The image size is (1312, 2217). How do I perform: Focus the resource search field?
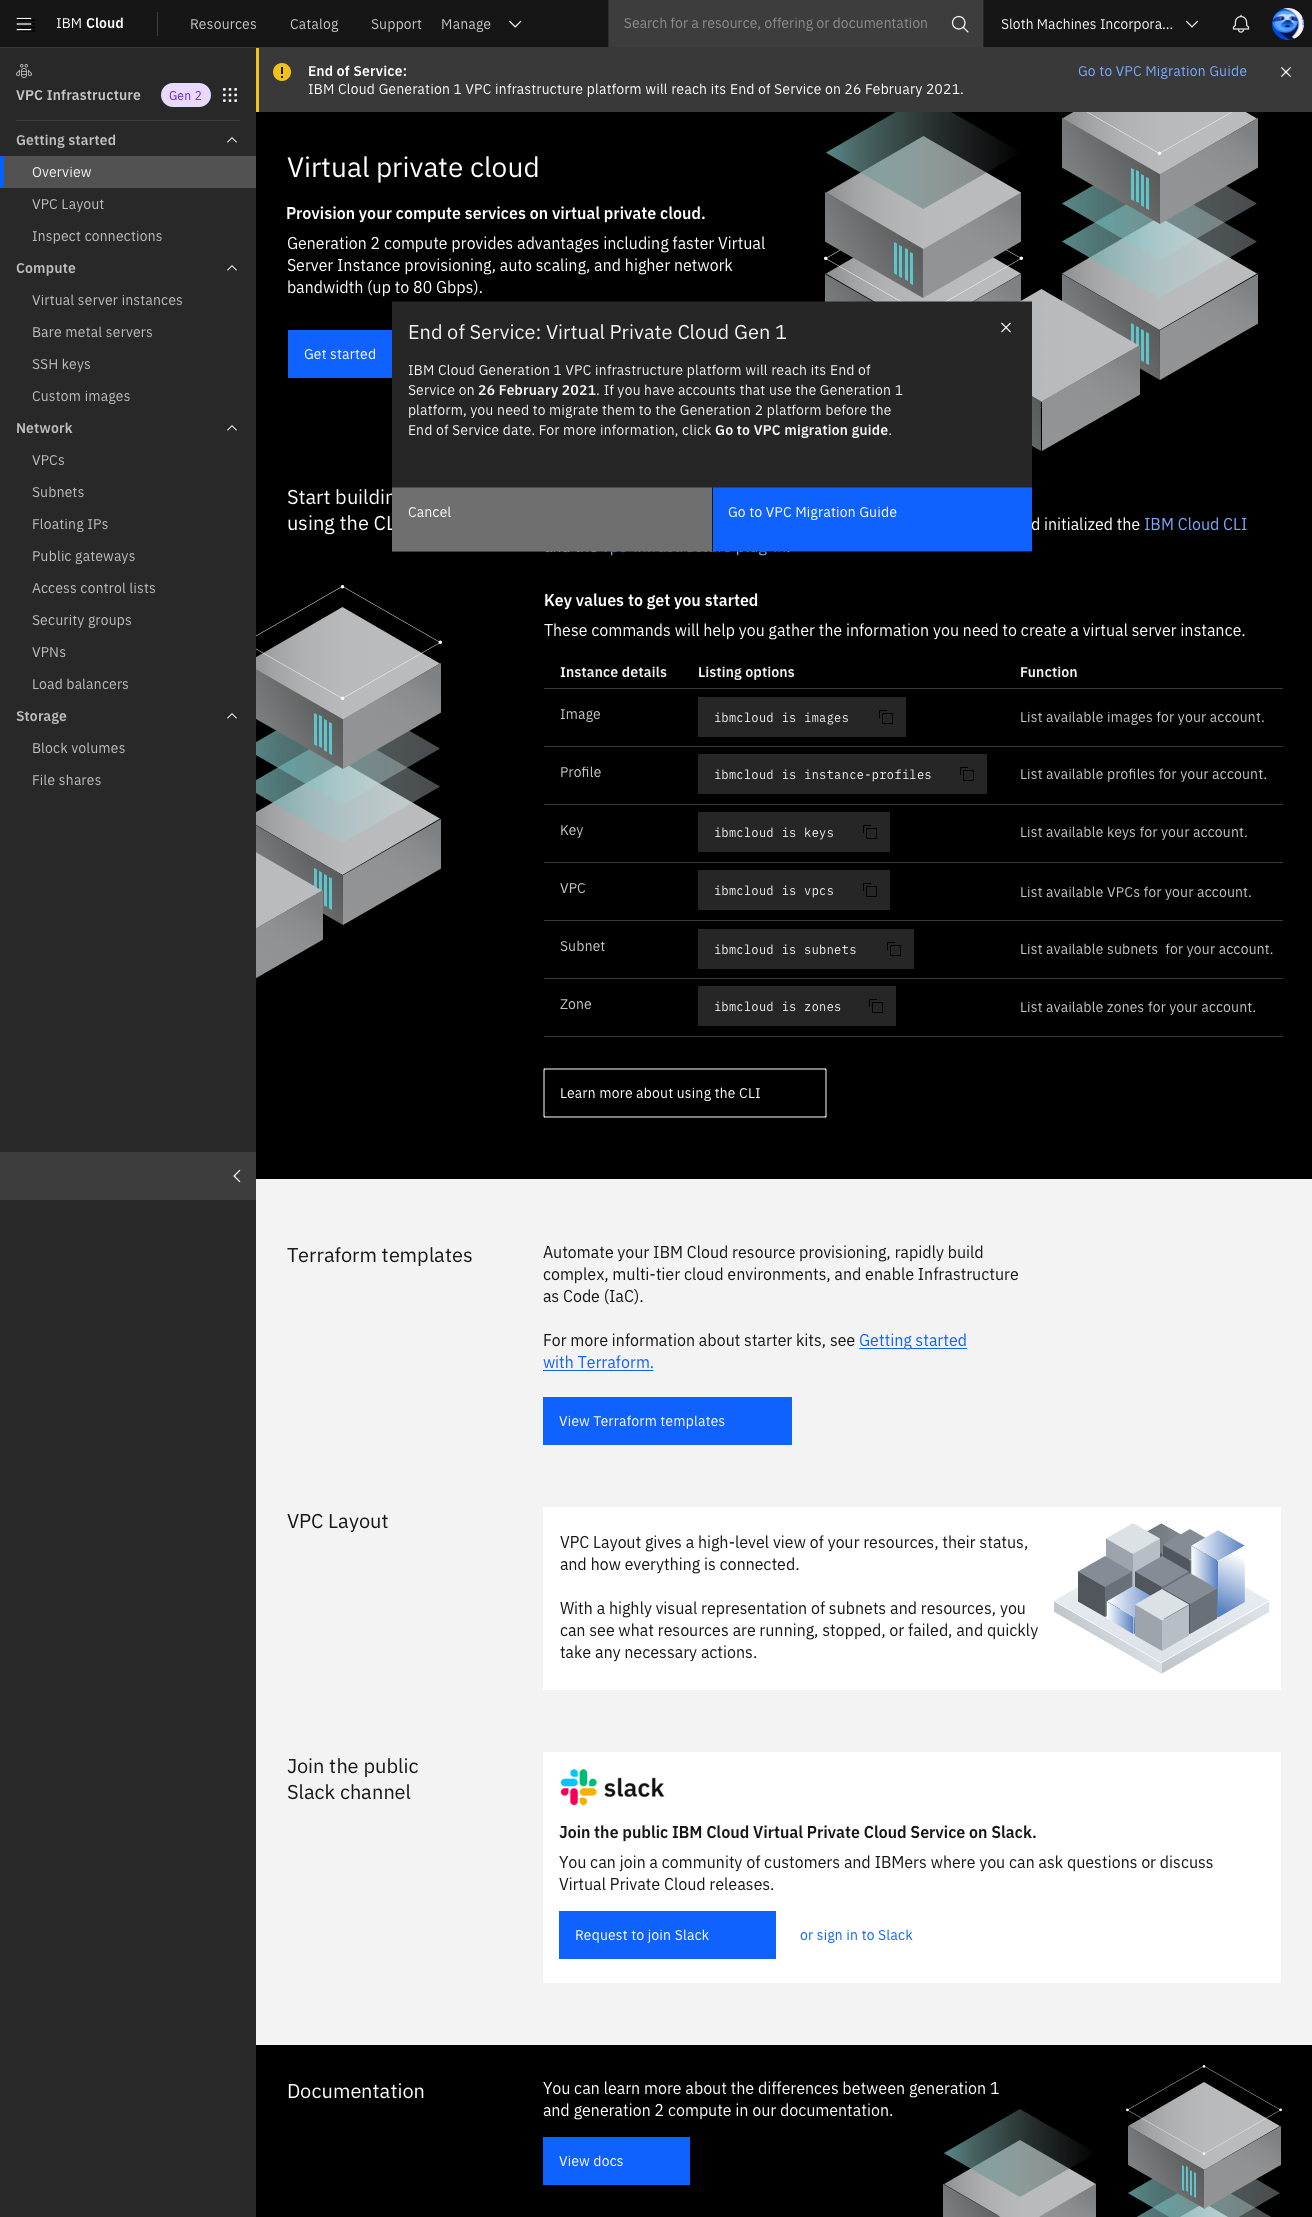[x=776, y=23]
